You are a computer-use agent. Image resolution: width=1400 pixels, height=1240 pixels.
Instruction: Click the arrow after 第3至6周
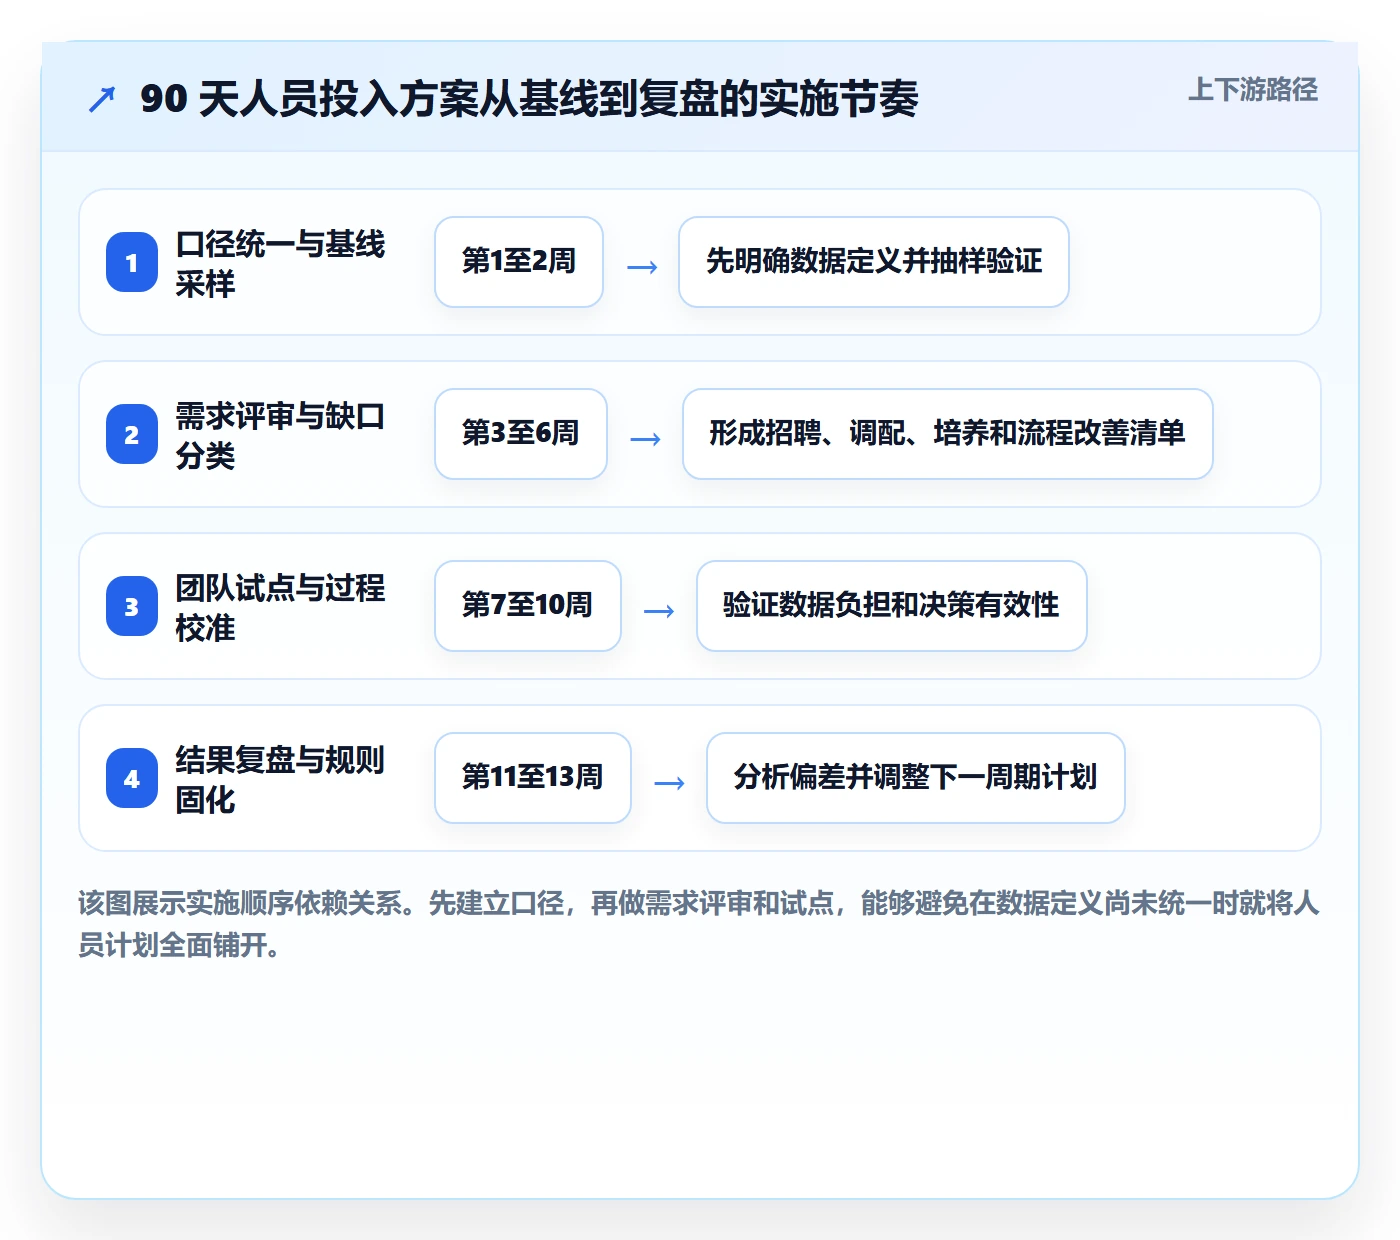click(x=646, y=439)
